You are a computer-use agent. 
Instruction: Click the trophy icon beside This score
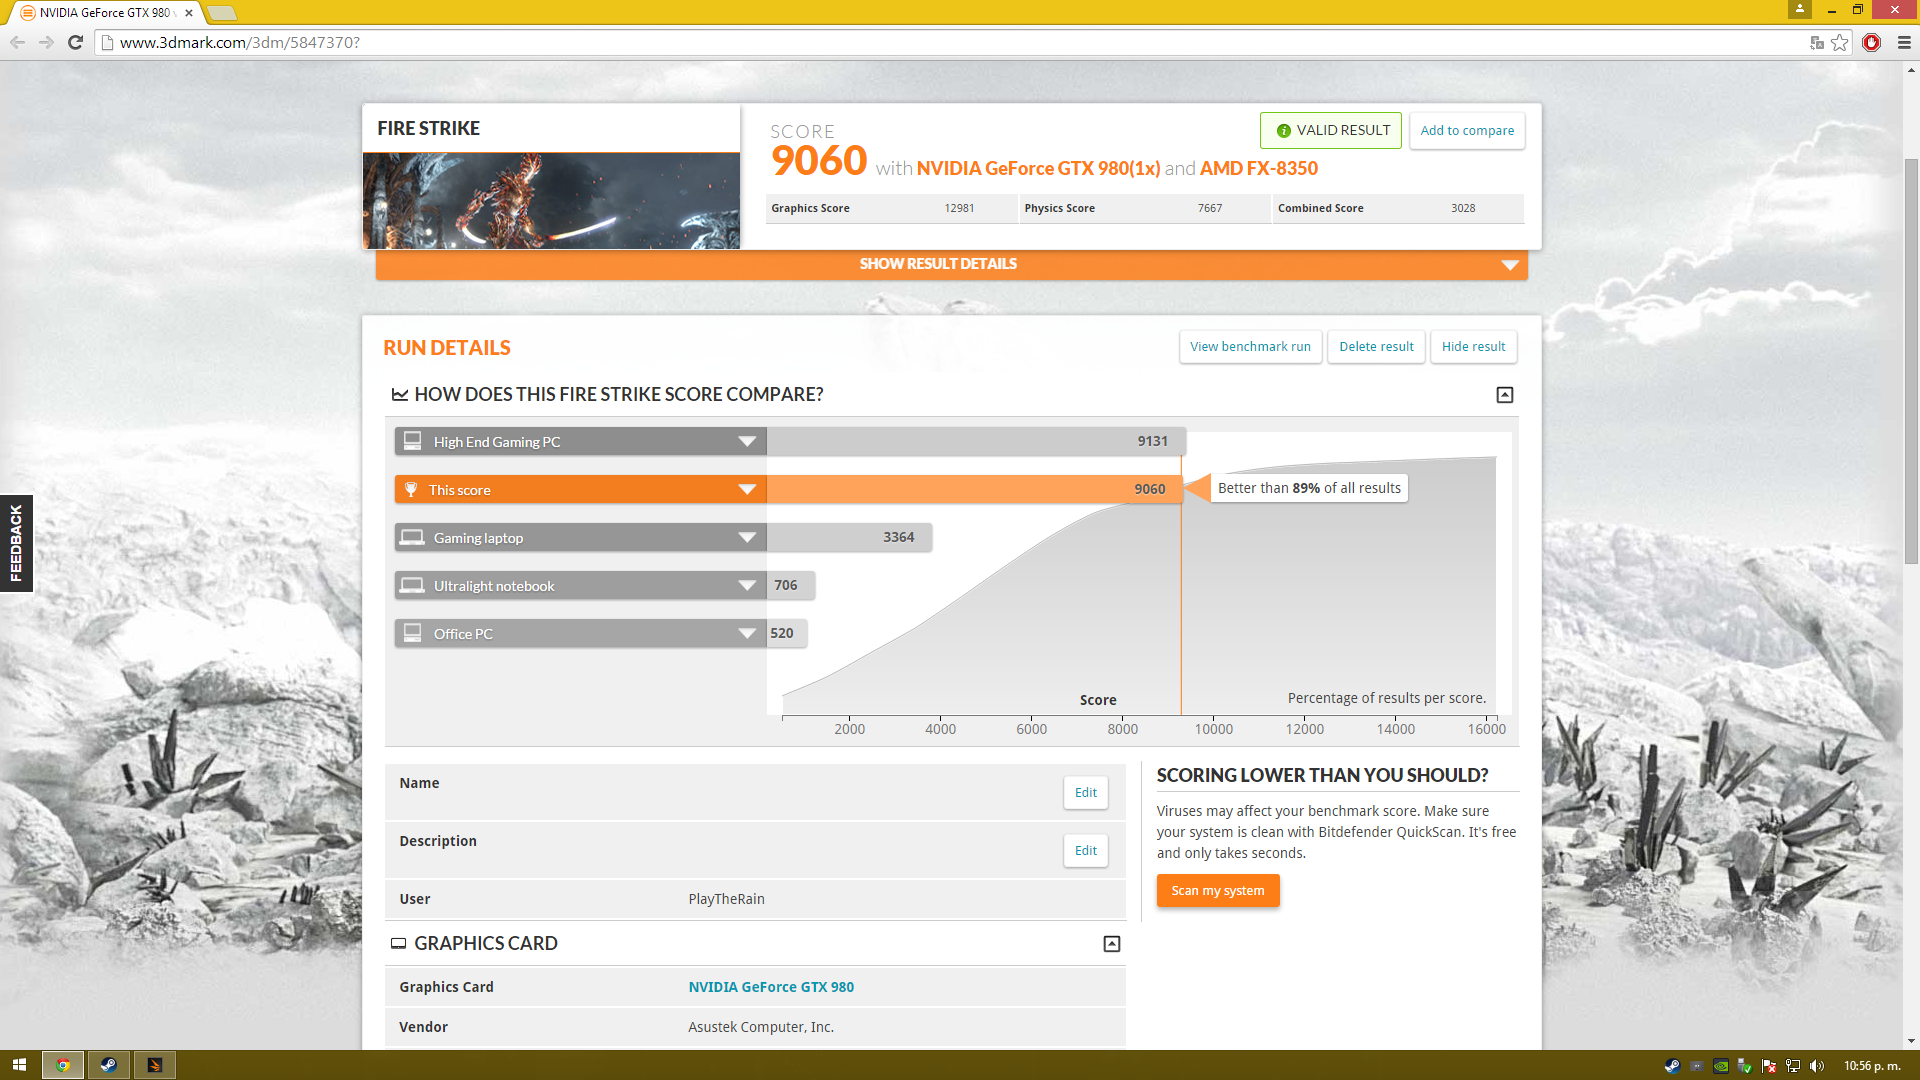click(411, 489)
